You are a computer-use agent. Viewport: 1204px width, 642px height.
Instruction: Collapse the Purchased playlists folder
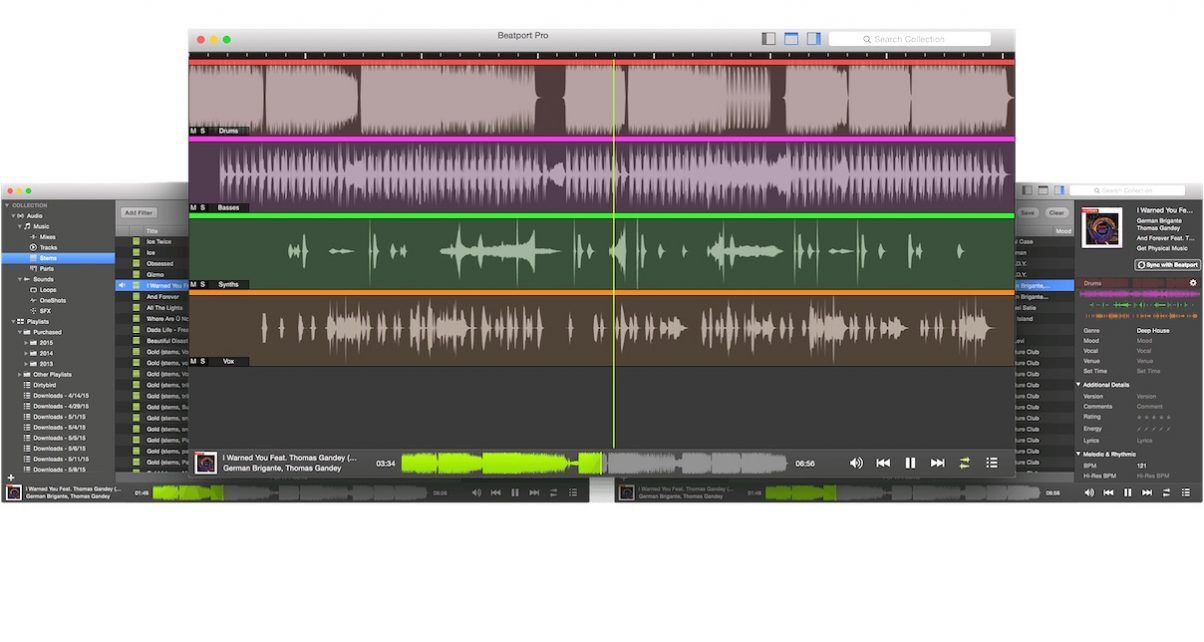point(20,332)
